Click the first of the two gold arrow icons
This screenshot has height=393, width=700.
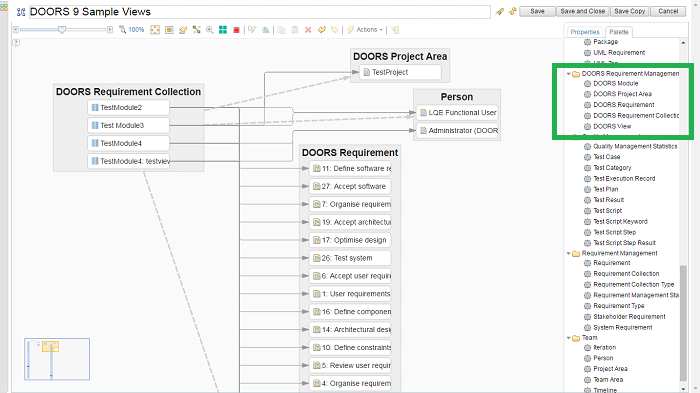pyautogui.click(x=321, y=30)
